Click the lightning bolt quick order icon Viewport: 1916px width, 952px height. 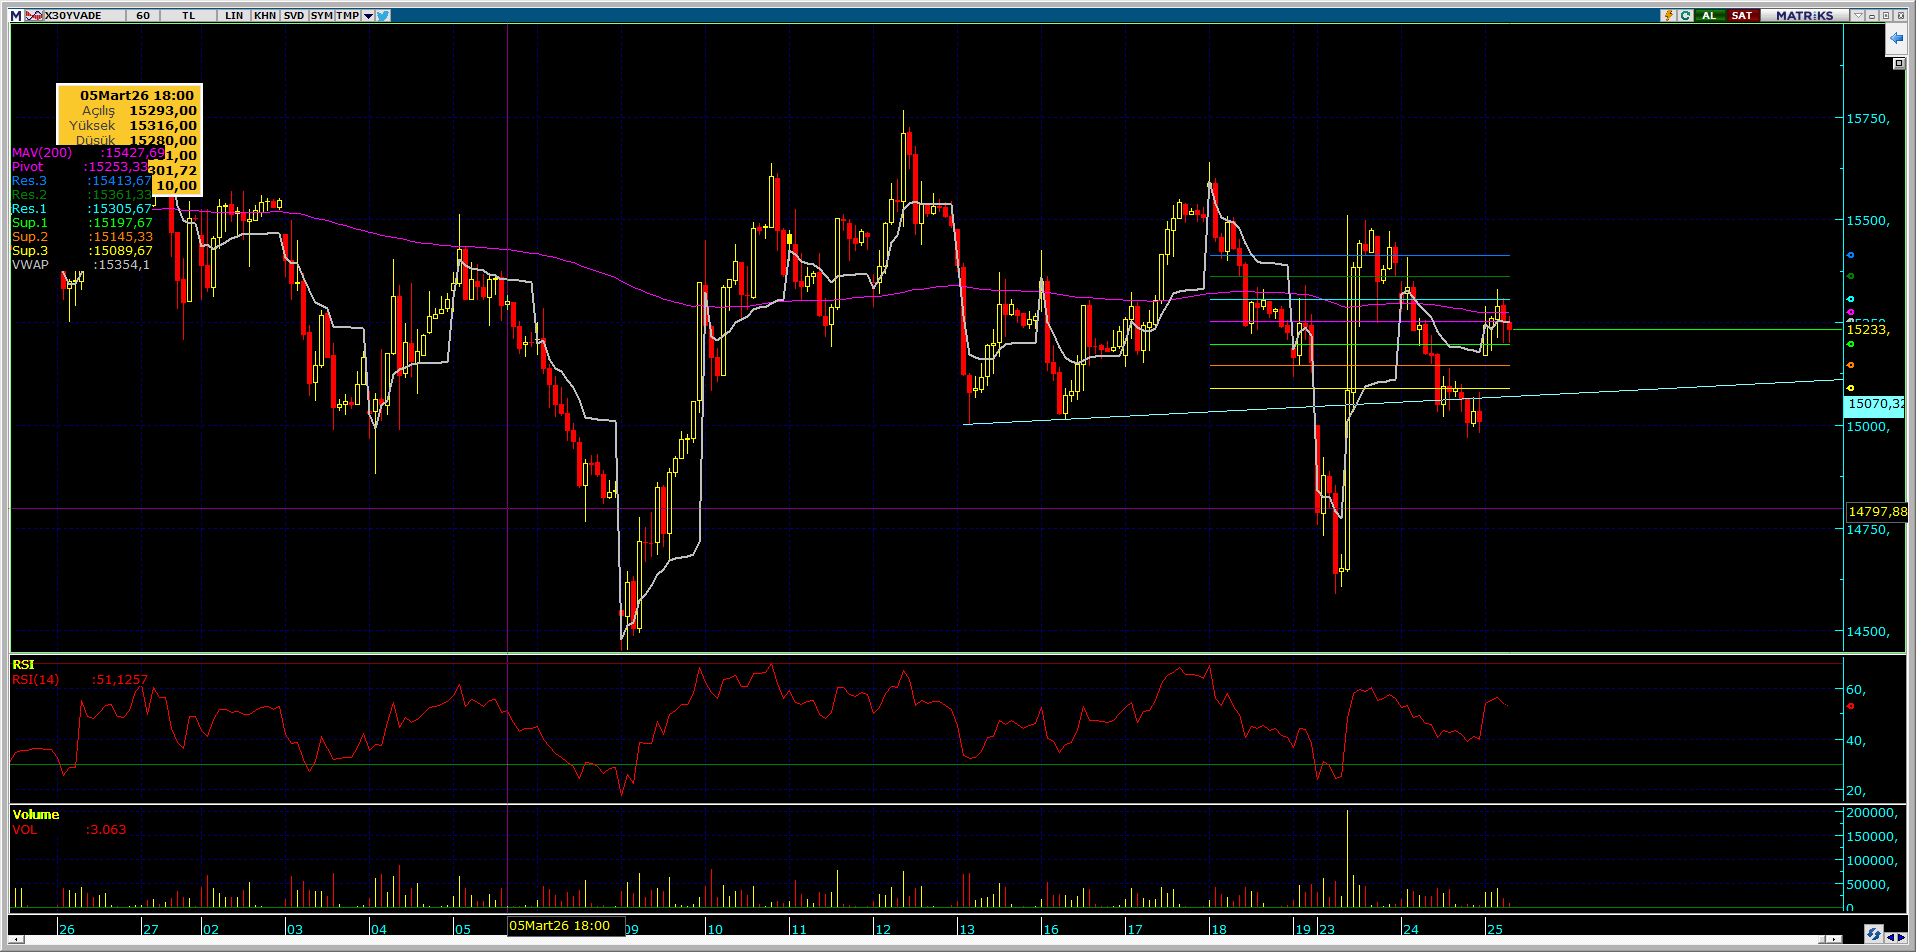1669,15
